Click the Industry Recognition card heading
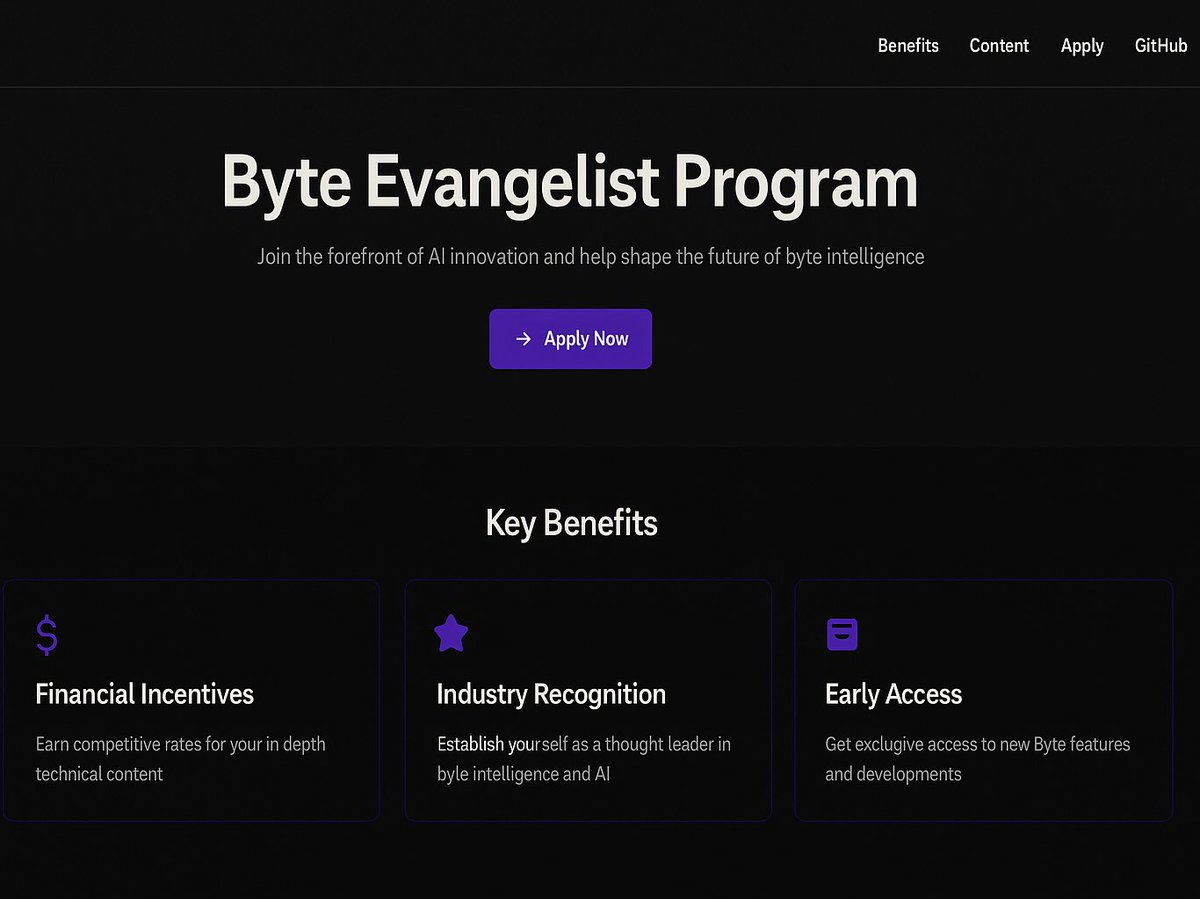The image size is (1200, 899). point(551,694)
